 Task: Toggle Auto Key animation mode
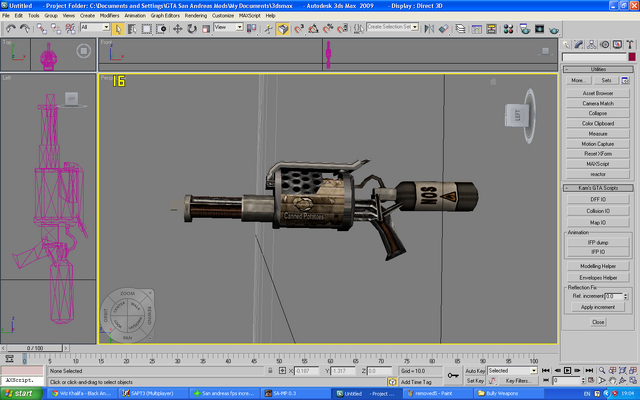tap(475, 371)
